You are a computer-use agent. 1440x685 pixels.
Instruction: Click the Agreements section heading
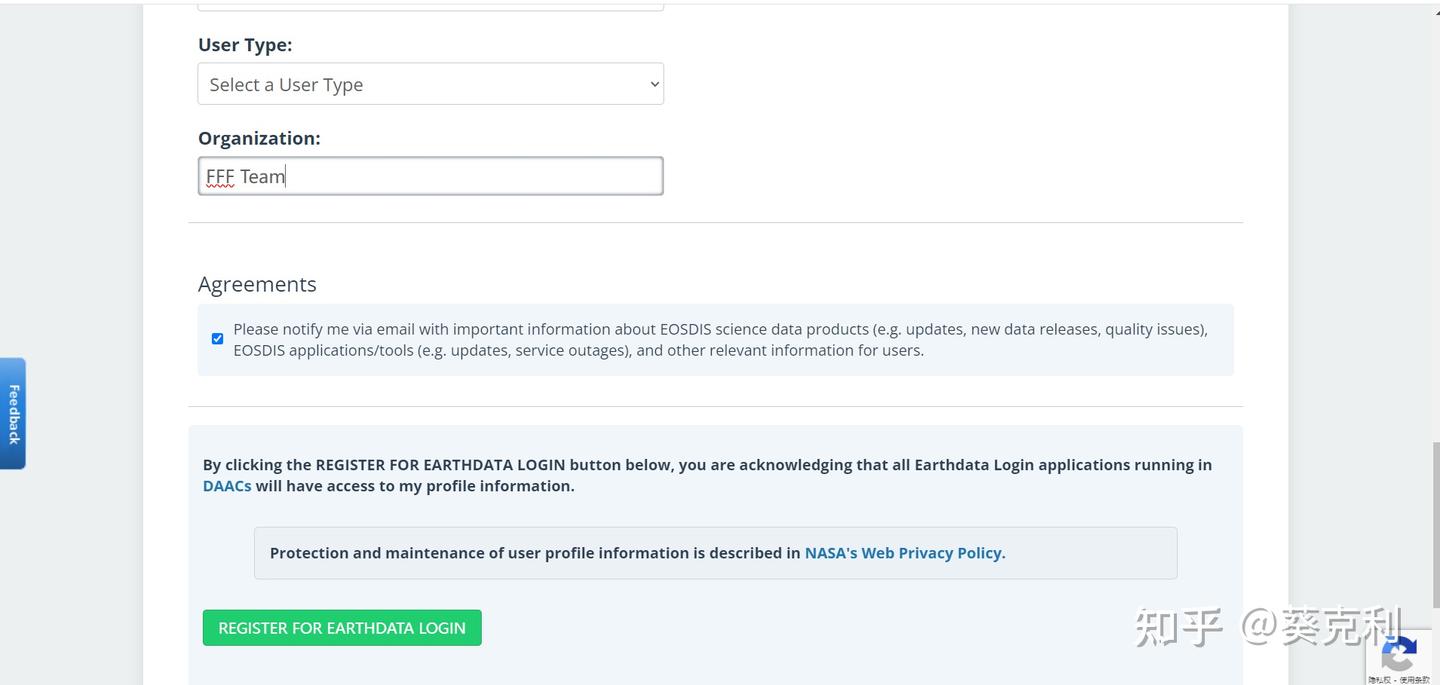pos(257,284)
